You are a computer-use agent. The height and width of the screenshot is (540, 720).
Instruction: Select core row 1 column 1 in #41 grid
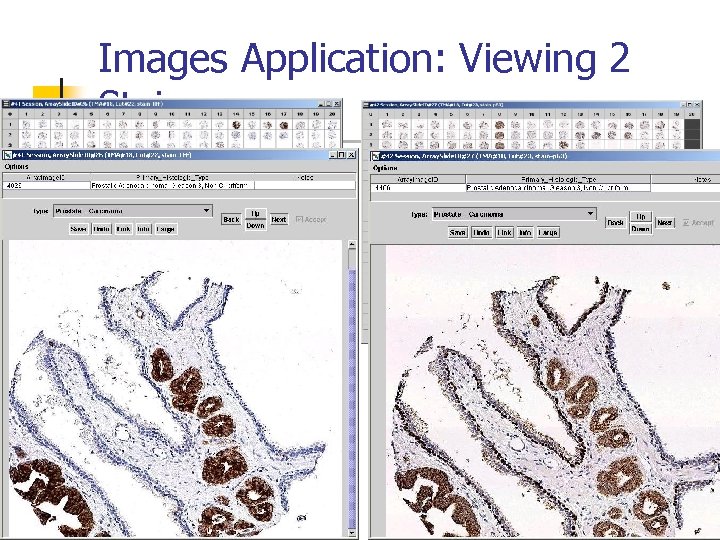point(26,124)
